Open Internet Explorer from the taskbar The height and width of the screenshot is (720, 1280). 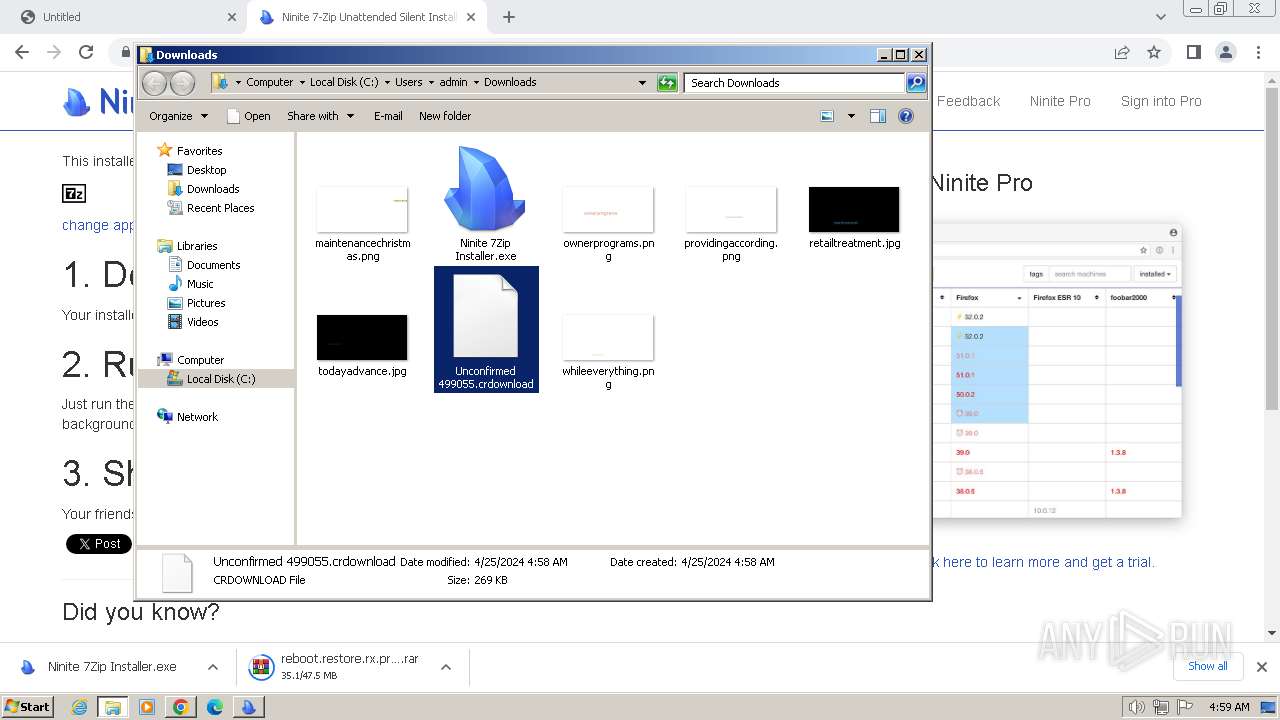[x=79, y=707]
